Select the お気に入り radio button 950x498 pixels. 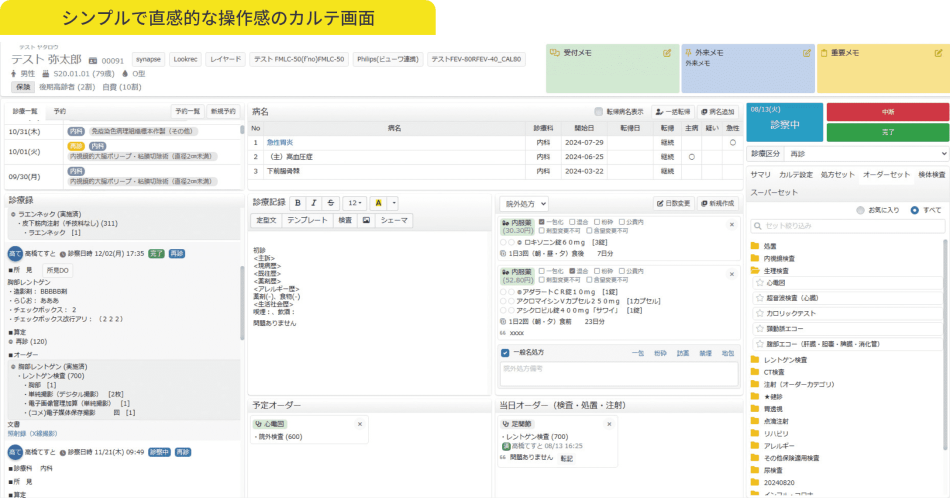pyautogui.click(x=860, y=210)
